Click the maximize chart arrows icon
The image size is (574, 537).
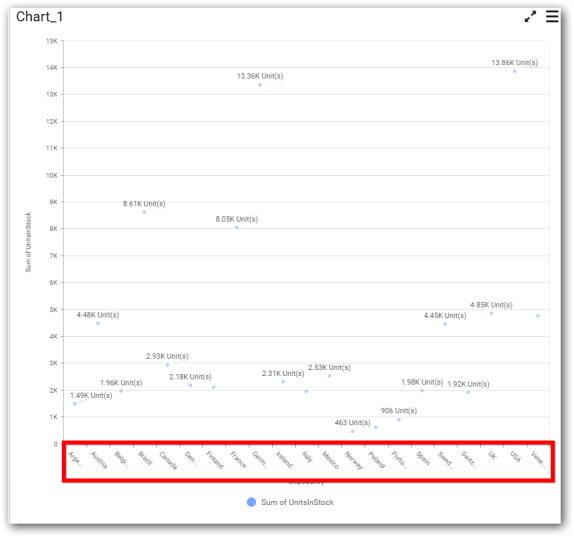click(x=530, y=16)
